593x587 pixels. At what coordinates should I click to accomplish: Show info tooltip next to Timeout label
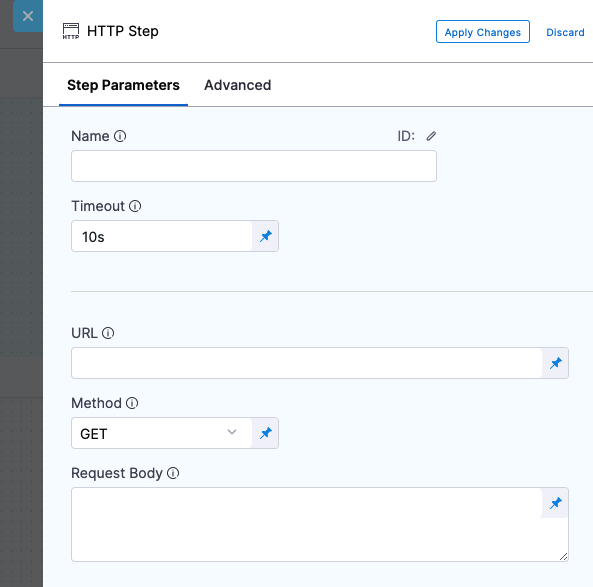[x=135, y=206]
